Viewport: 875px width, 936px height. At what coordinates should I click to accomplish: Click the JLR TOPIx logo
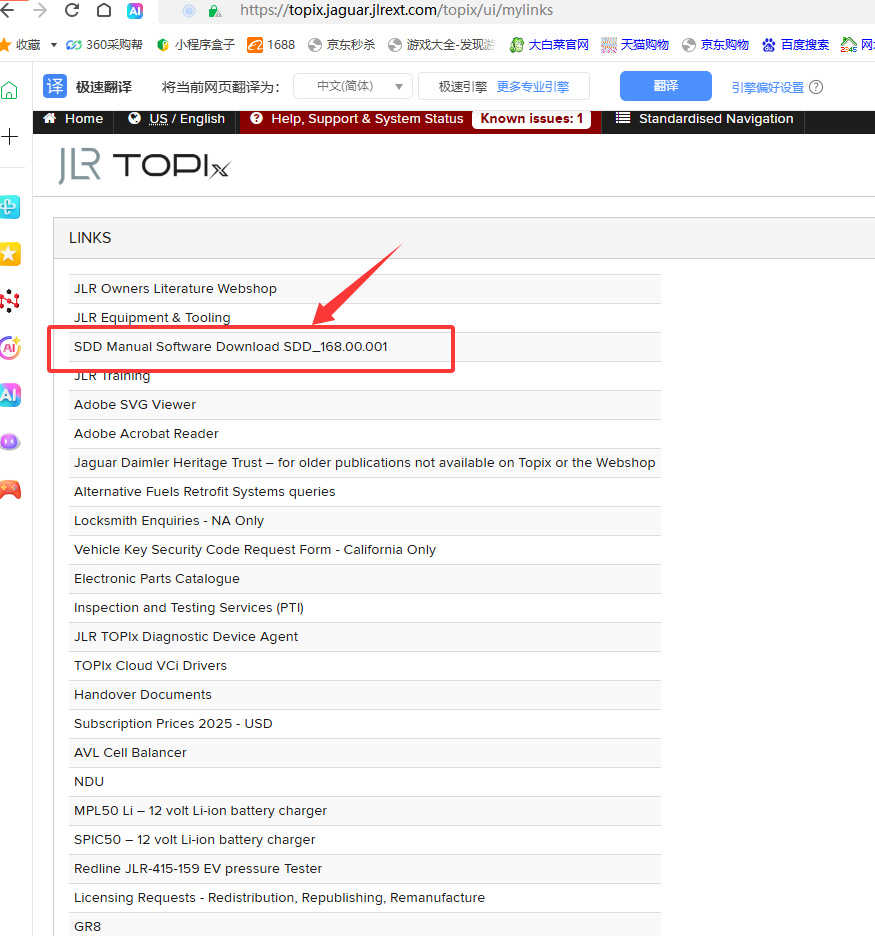coord(144,165)
